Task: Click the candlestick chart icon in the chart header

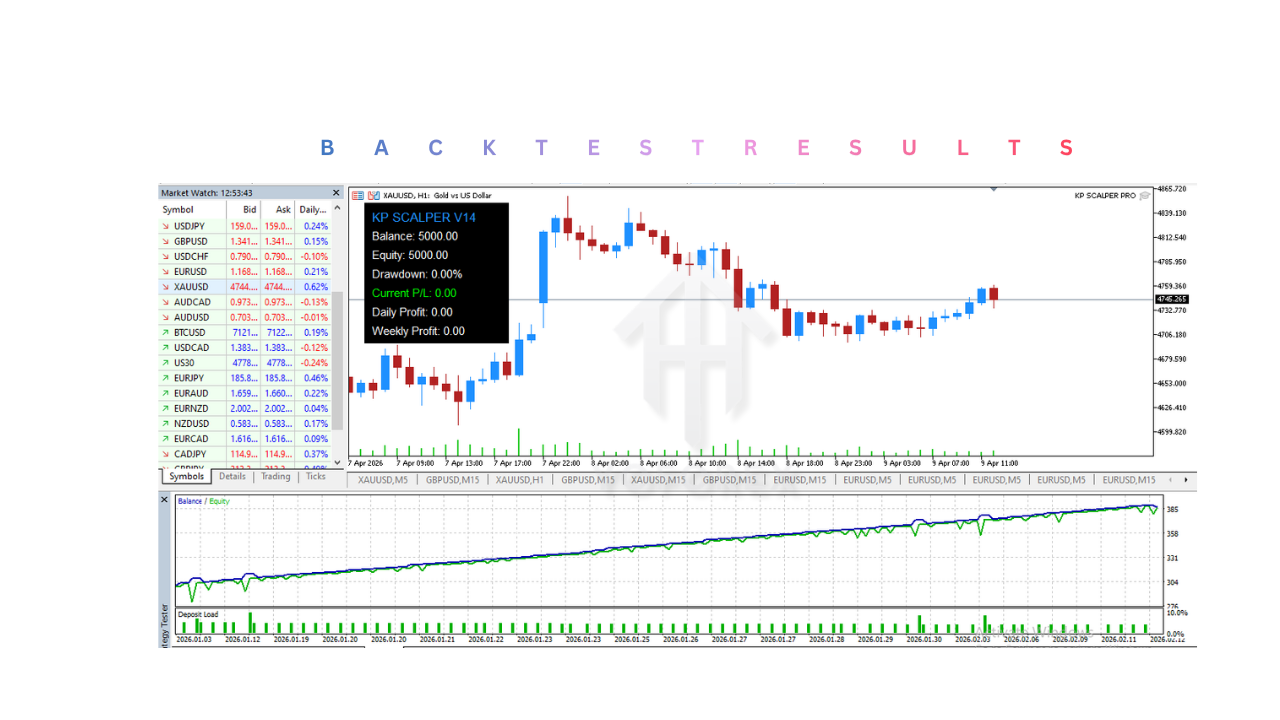Action: click(x=372, y=196)
